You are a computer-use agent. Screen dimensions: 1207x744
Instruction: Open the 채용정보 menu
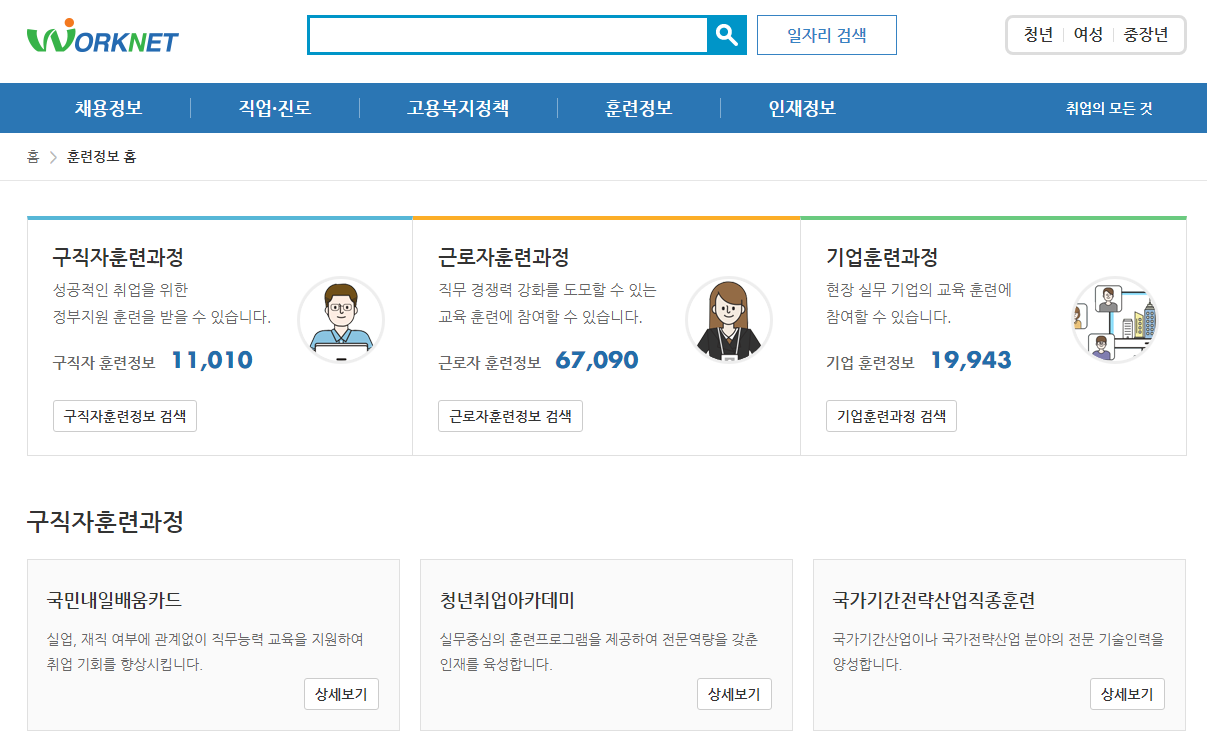(108, 107)
